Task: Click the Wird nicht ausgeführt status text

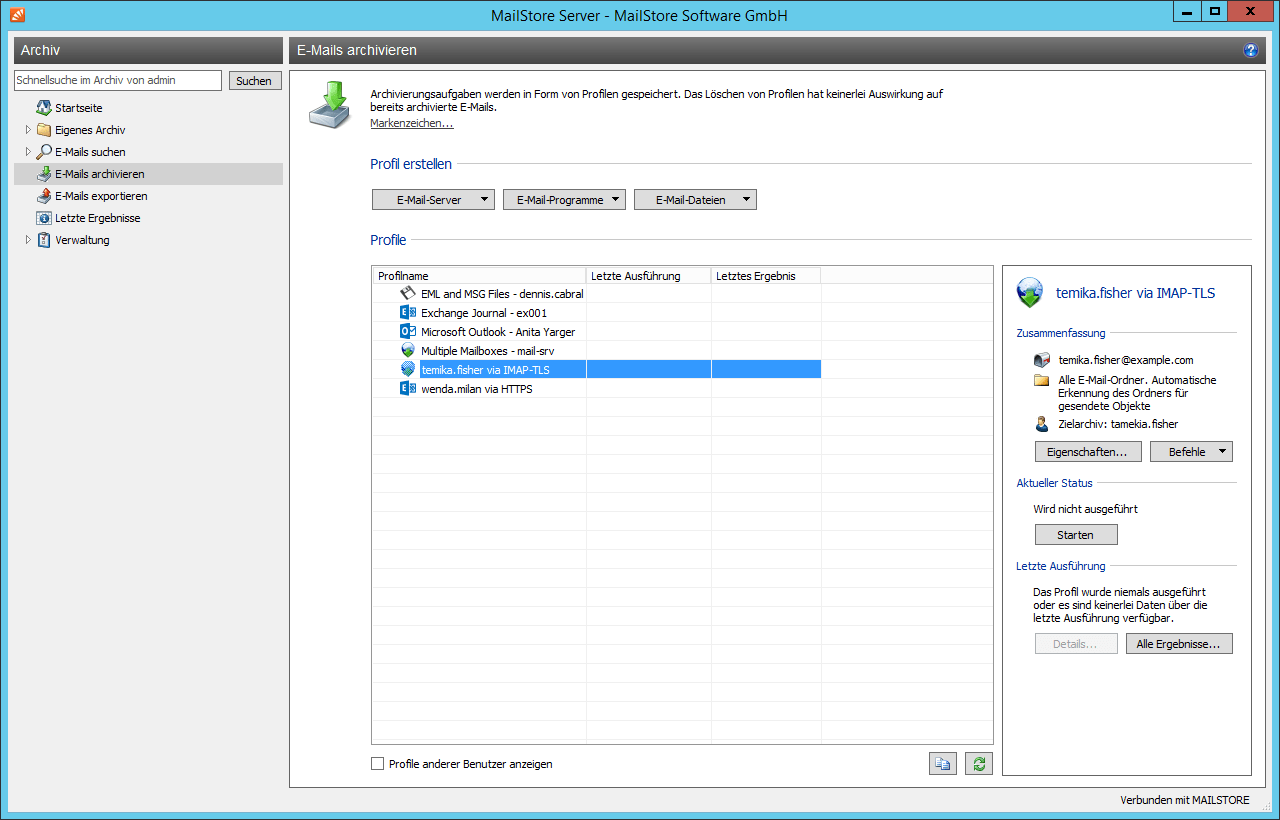Action: [x=1085, y=509]
